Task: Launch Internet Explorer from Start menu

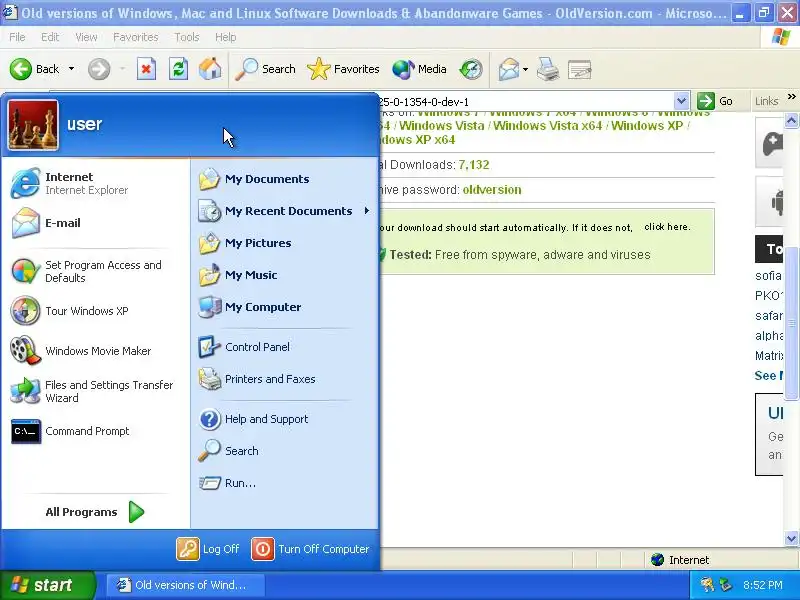Action: [95, 183]
